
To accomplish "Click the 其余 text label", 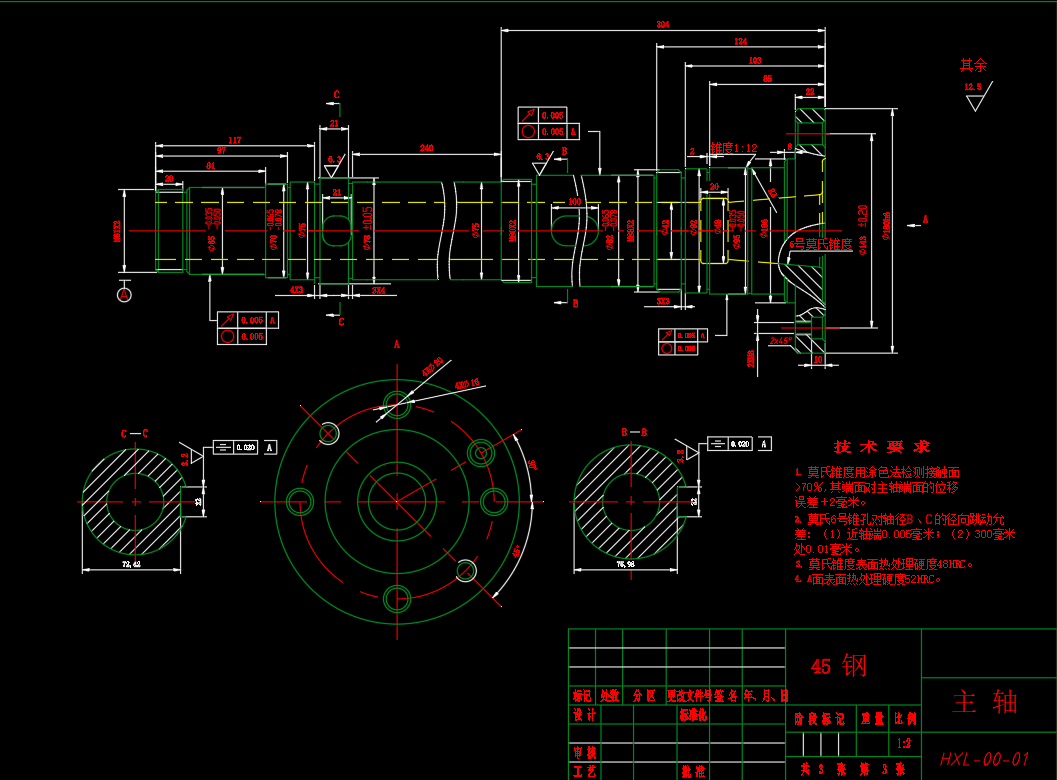I will tap(973, 65).
